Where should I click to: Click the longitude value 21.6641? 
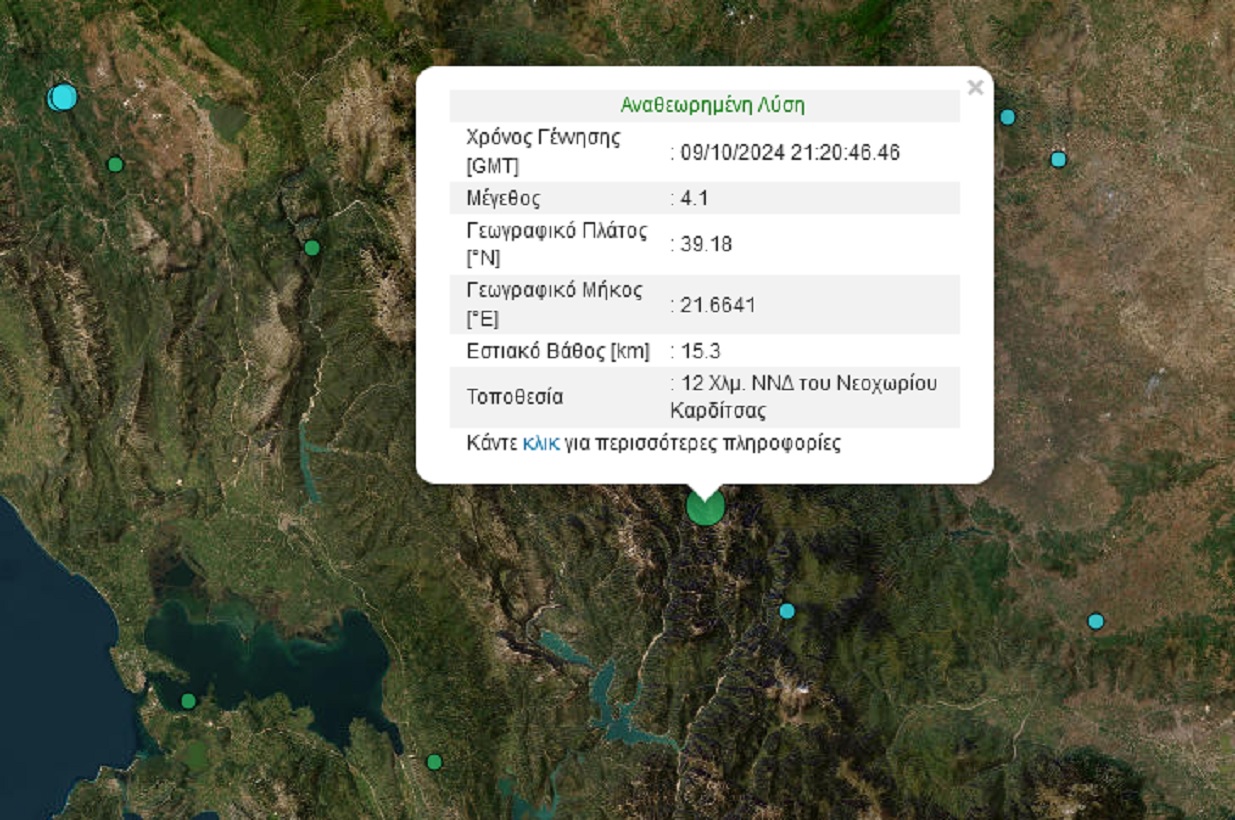click(x=718, y=305)
